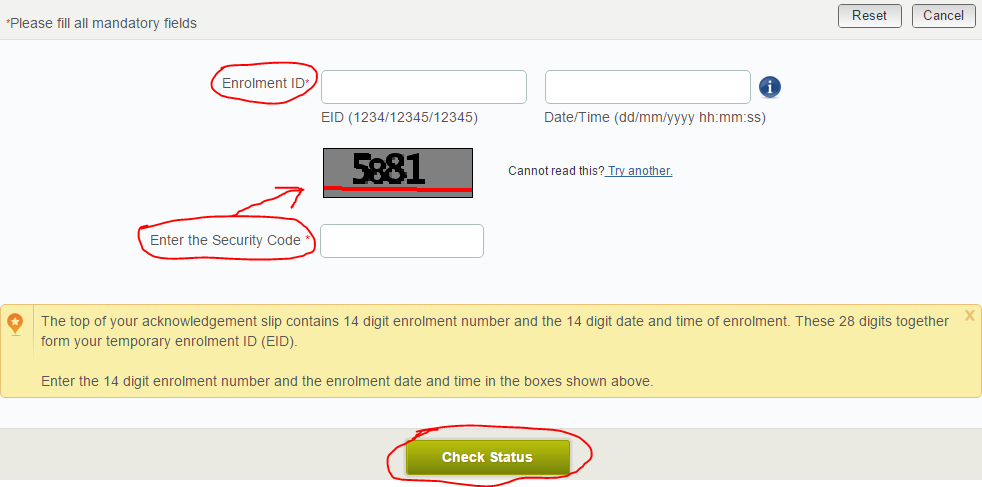Open the Try another captcha link
Screen dimensions: 982x487
[x=639, y=171]
